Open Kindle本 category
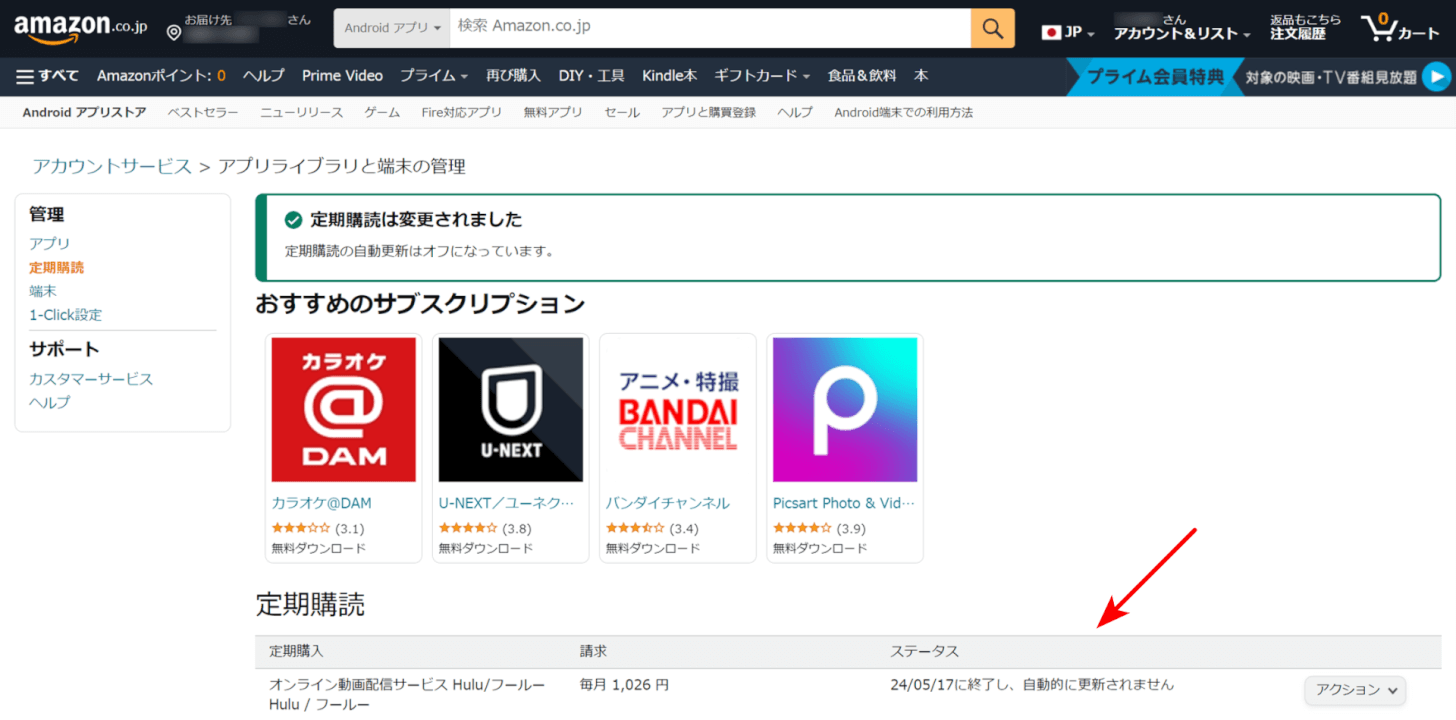 (x=669, y=76)
